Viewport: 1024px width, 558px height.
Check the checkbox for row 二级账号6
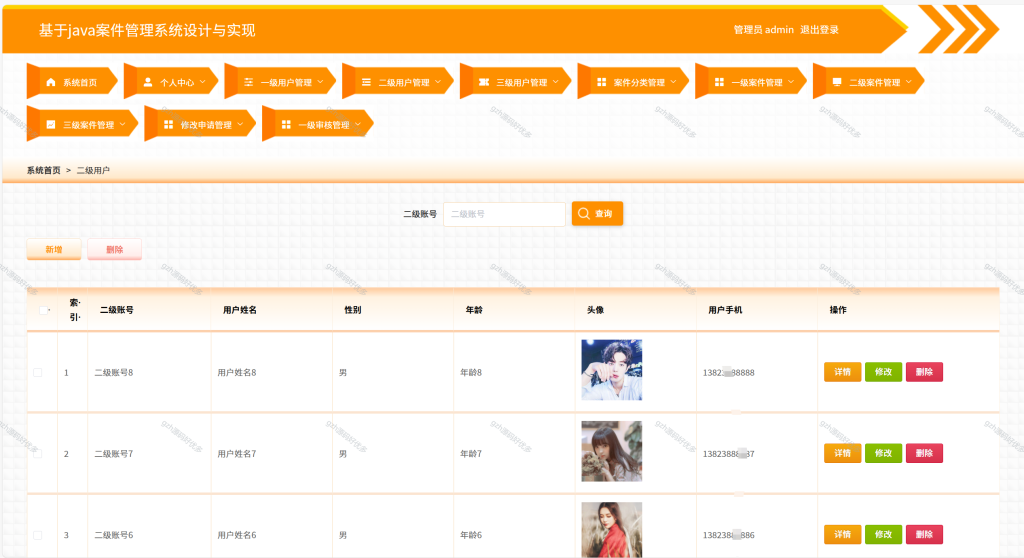coord(37,535)
